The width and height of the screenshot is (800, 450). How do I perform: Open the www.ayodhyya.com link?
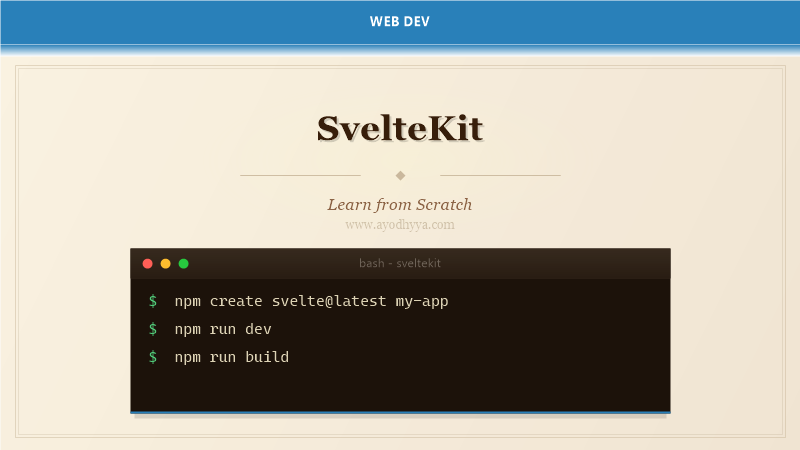pos(400,224)
